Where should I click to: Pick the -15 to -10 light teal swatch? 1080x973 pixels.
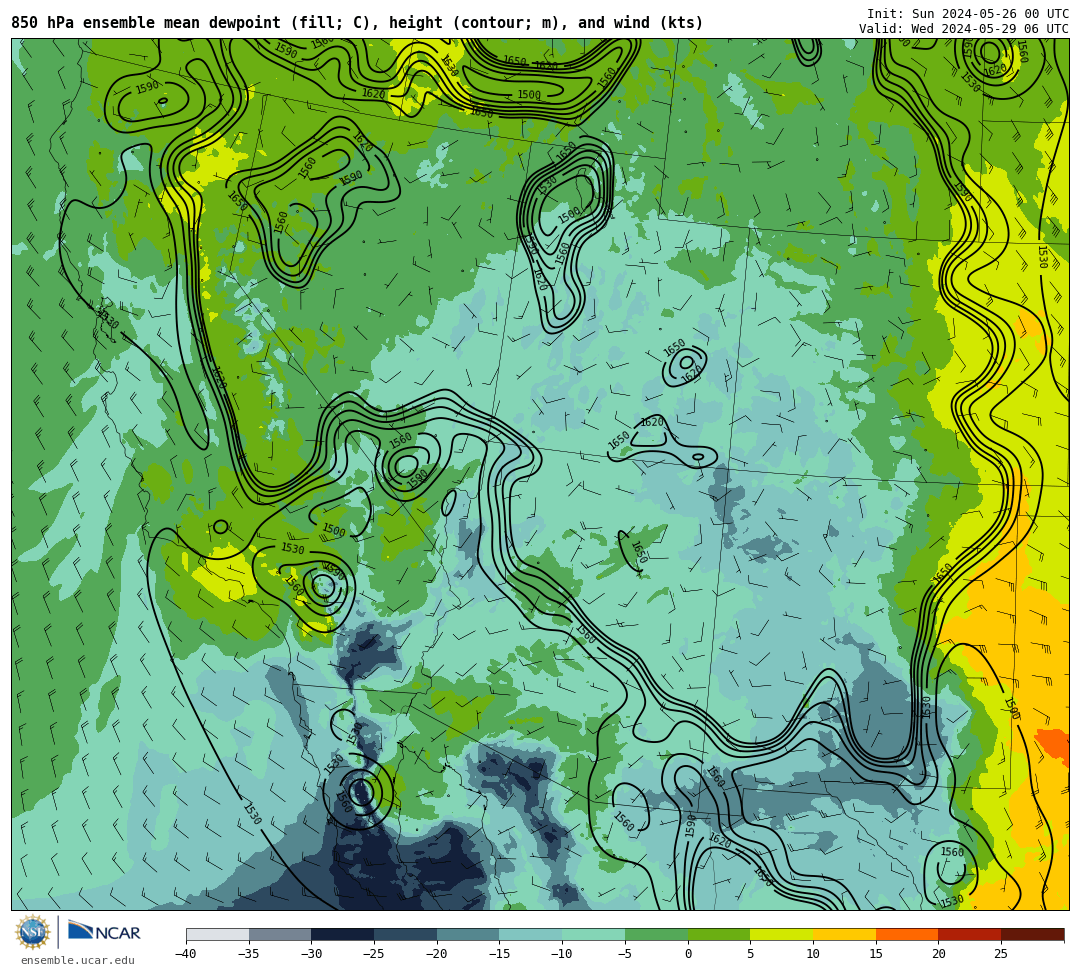531,934
